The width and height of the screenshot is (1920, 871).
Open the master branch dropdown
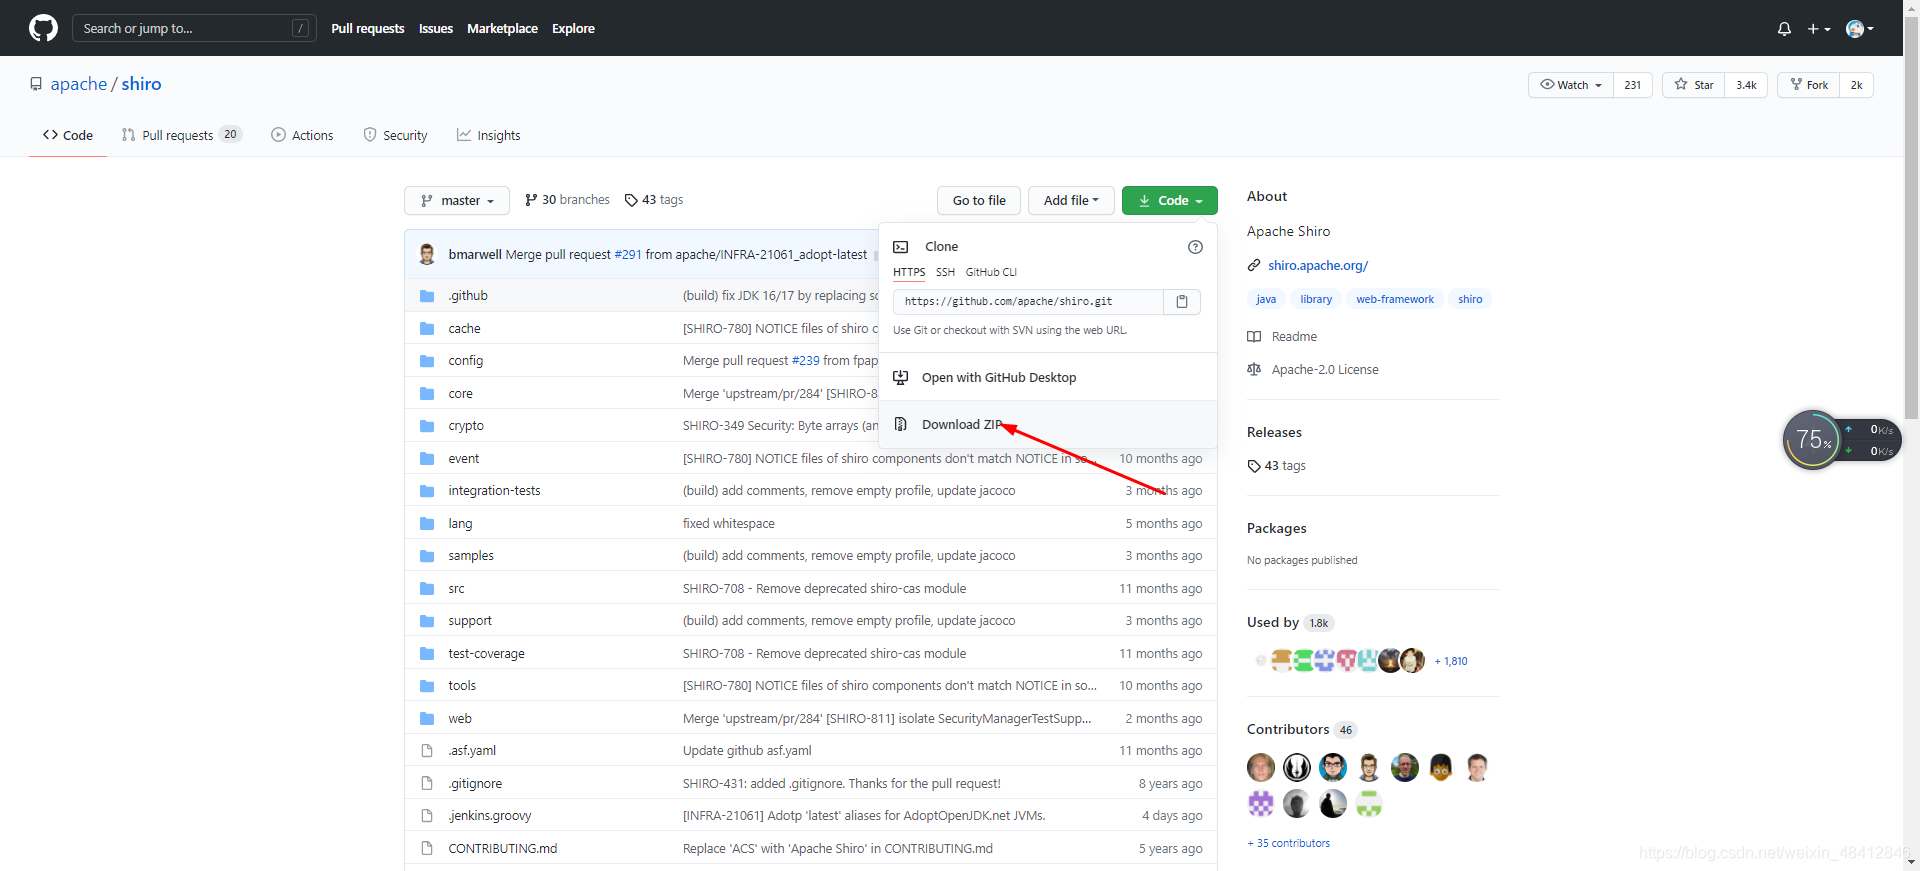point(457,200)
